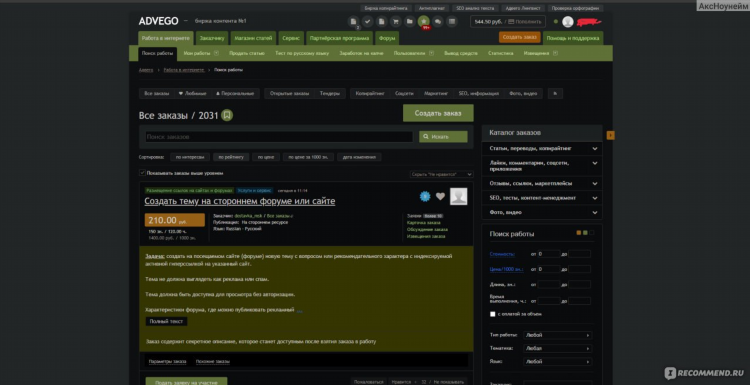Sort orders 'по цене за 1000 зн.'
The width and height of the screenshot is (750, 385).
309,157
